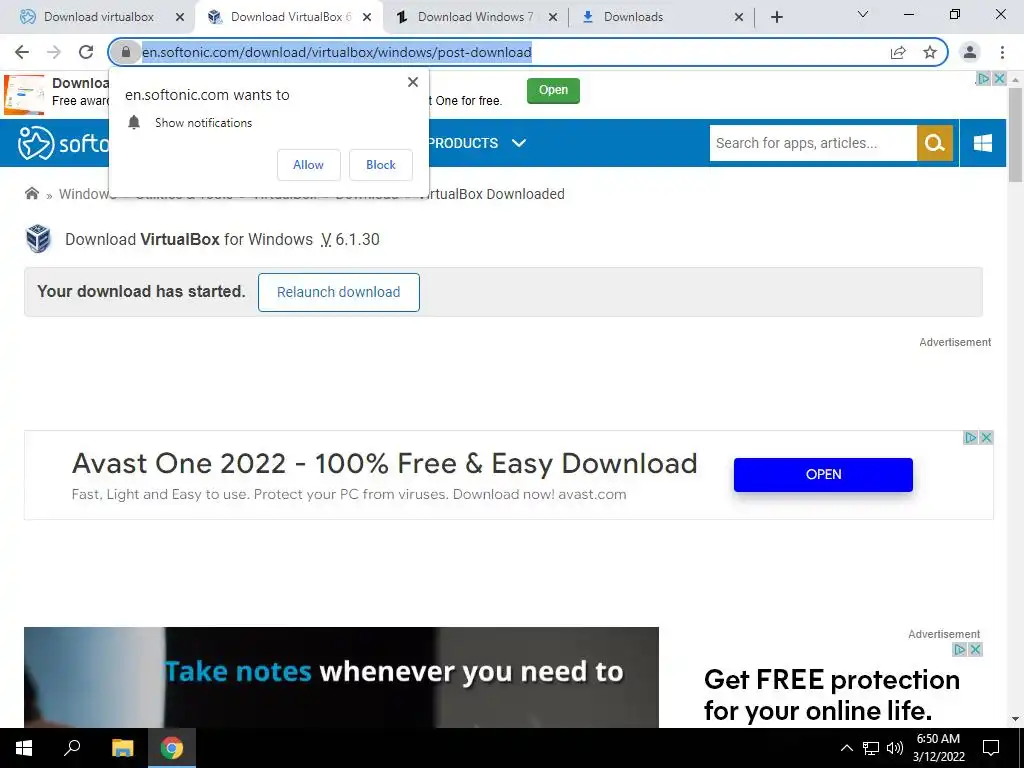Viewport: 1024px width, 768px height.
Task: Open AdChoices info on Avast banner
Action: point(971,438)
